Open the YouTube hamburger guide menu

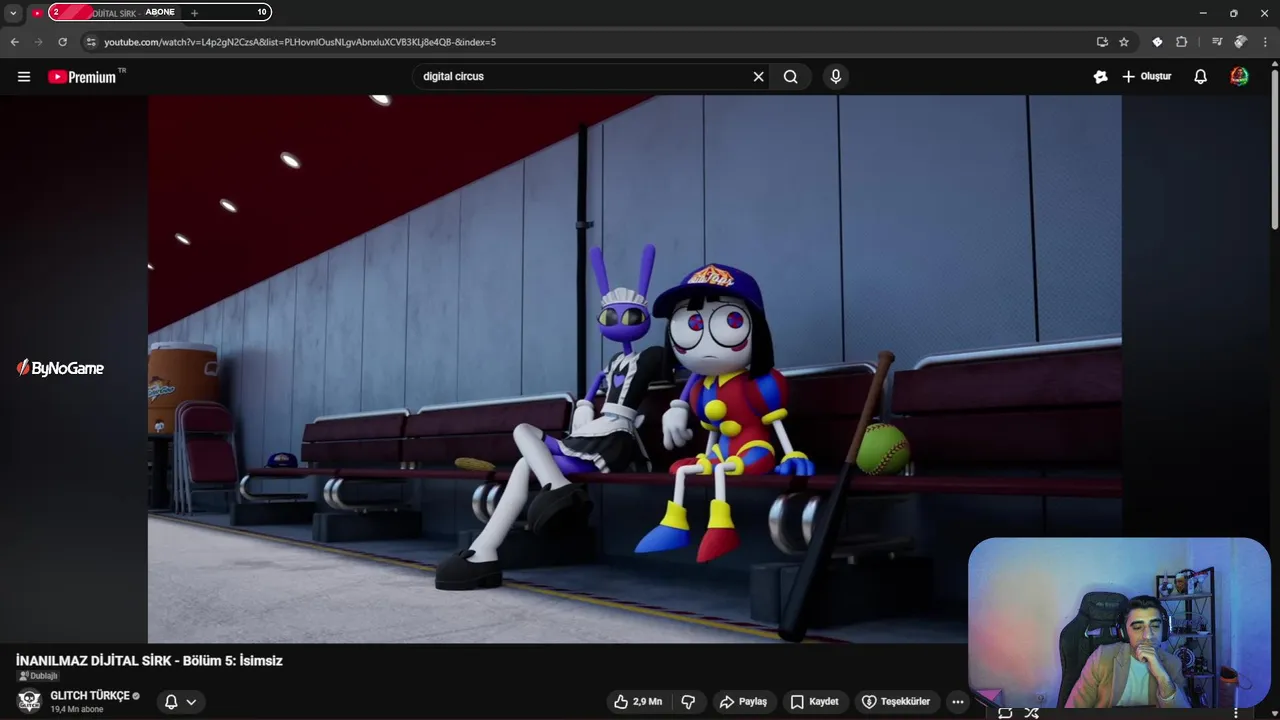tap(24, 77)
